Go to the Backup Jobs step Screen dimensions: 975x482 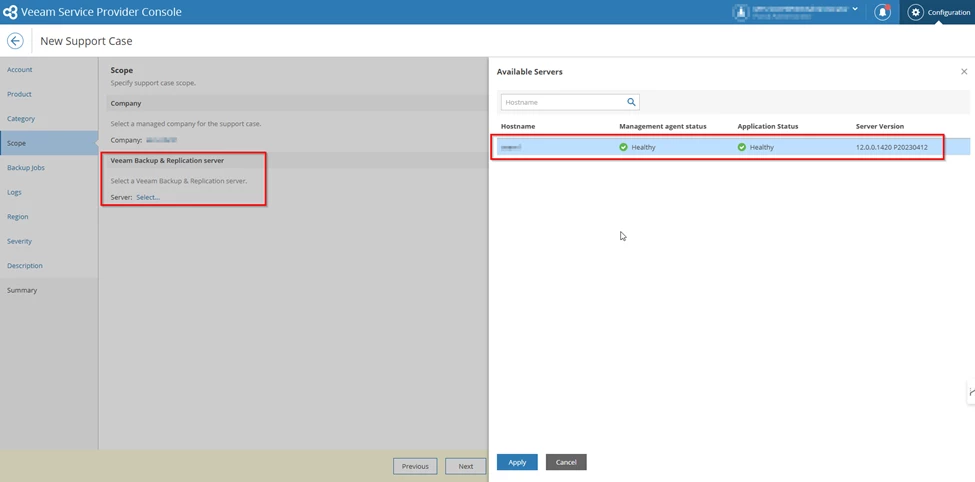click(25, 167)
